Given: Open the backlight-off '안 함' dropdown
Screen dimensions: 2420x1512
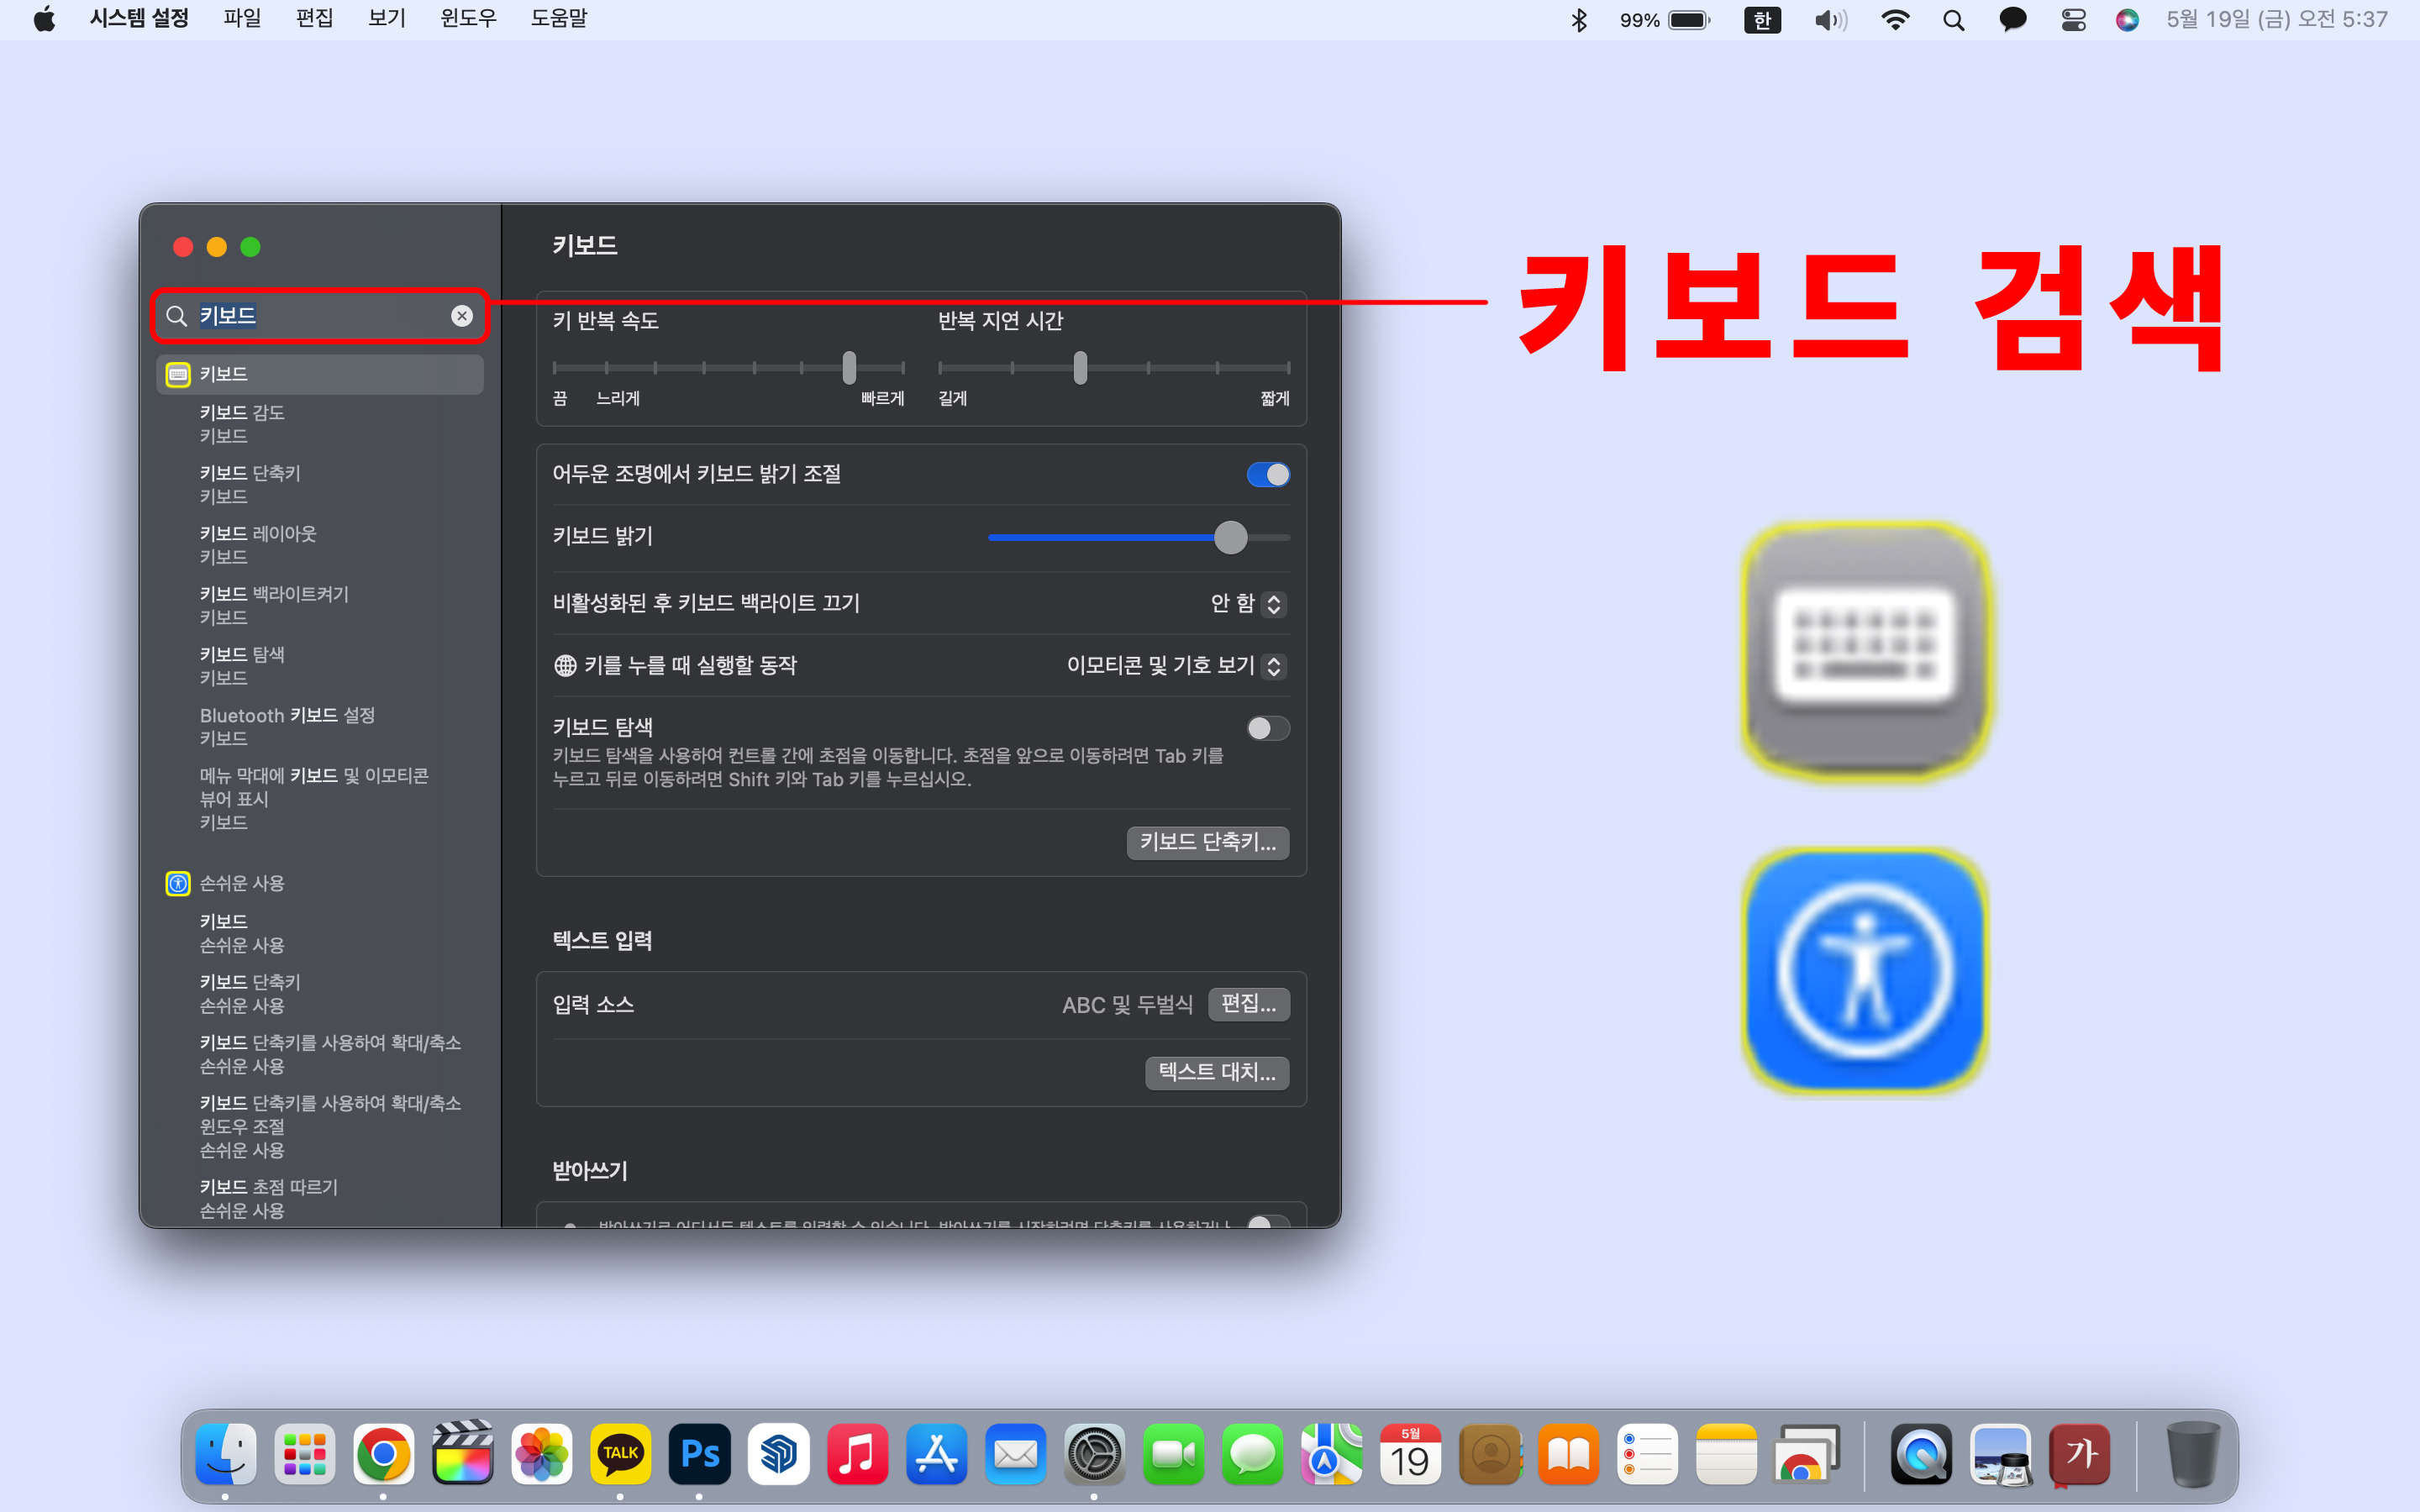Looking at the screenshot, I should [1247, 604].
